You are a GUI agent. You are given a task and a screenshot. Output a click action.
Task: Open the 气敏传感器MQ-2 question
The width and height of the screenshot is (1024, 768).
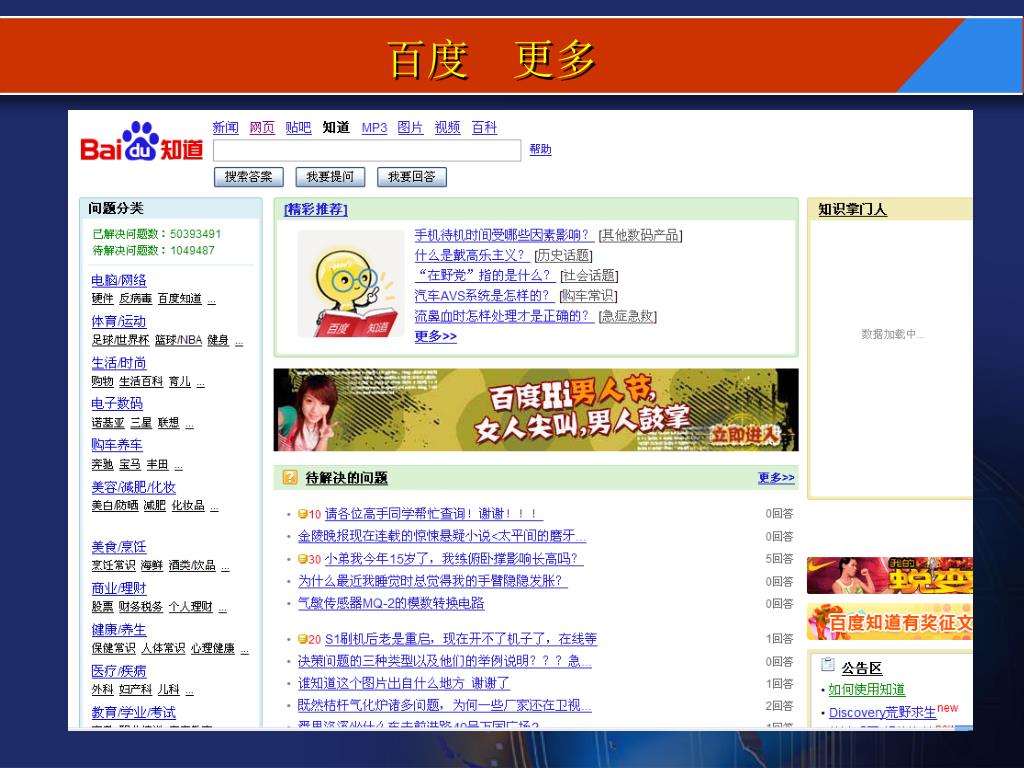pos(391,603)
